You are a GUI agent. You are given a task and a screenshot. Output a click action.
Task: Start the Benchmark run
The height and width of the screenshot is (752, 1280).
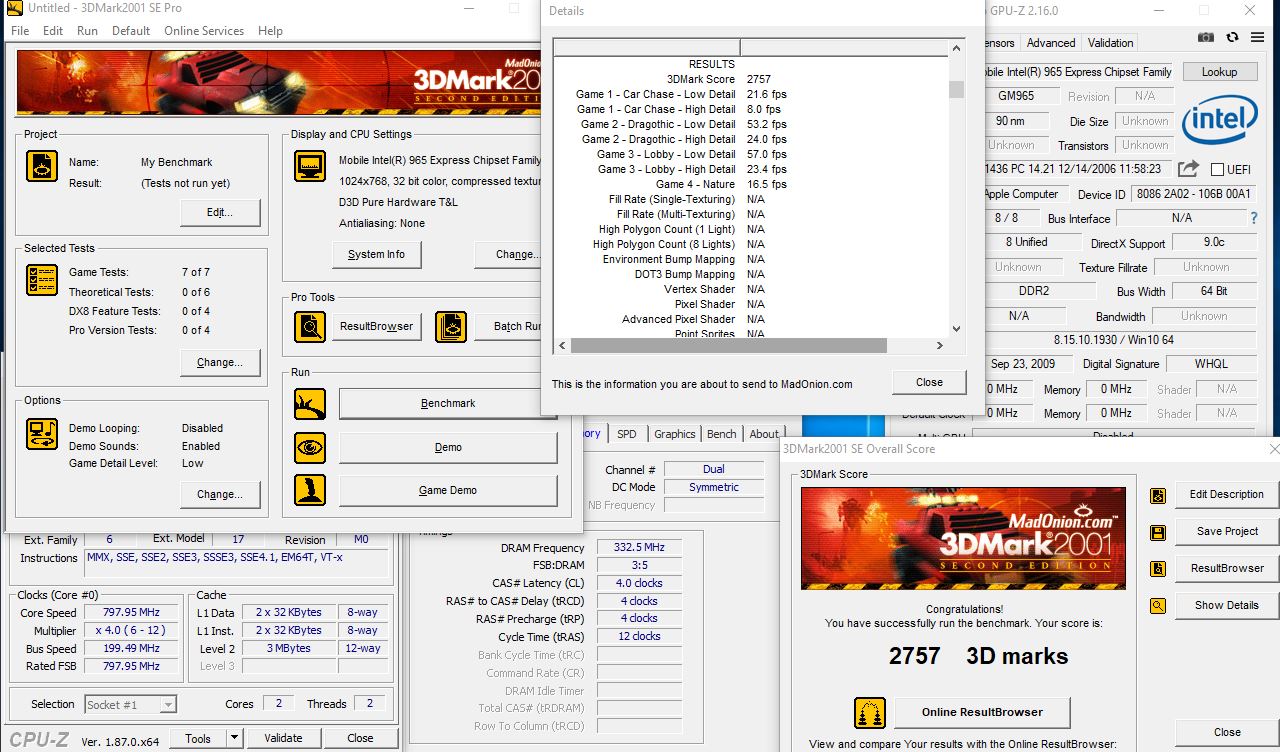[448, 404]
